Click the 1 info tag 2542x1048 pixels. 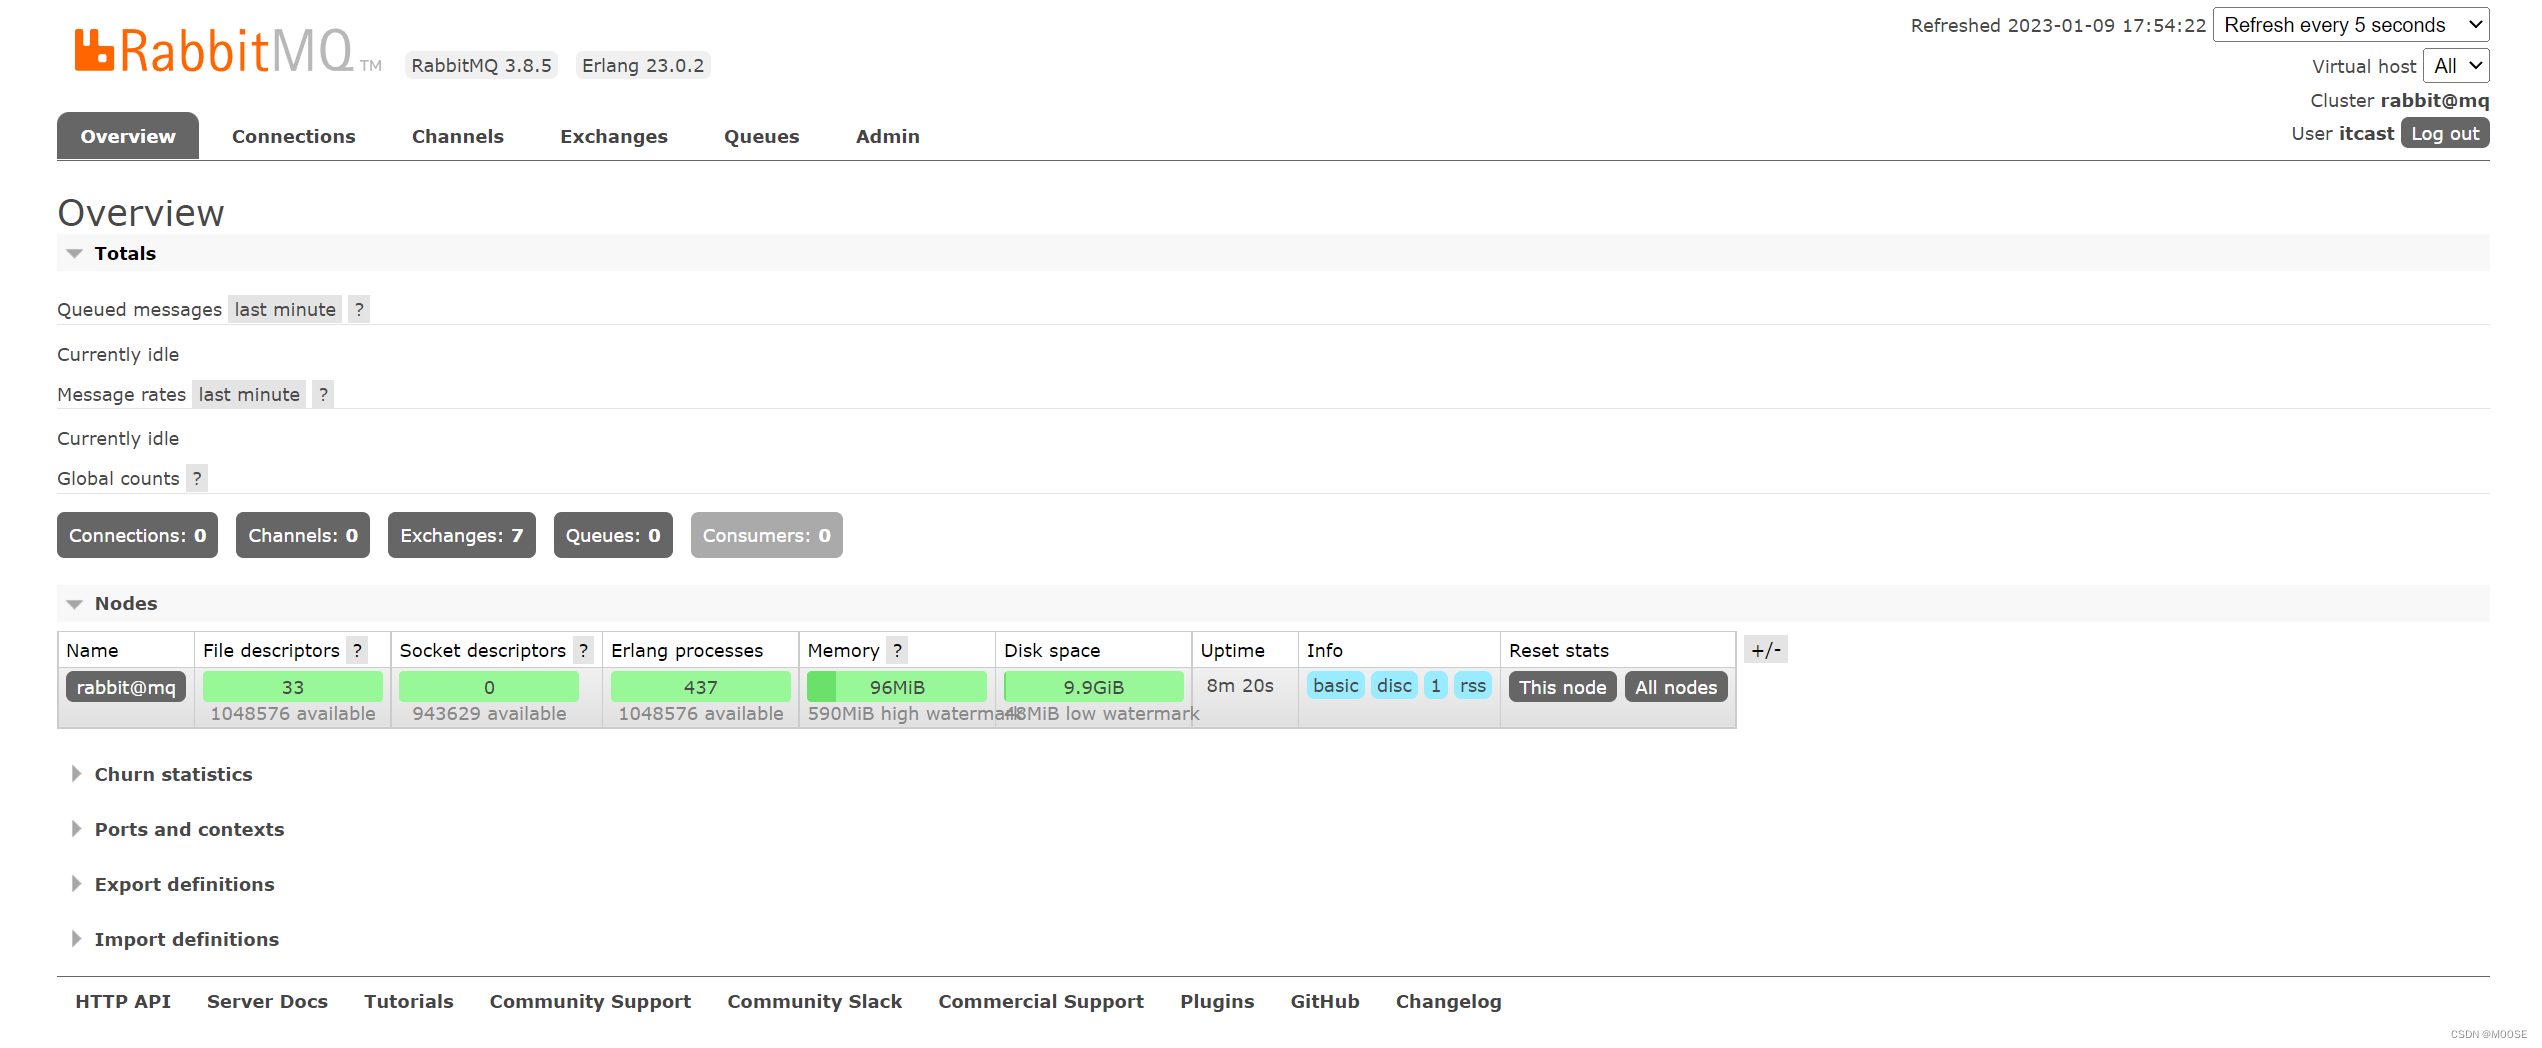coord(1436,685)
